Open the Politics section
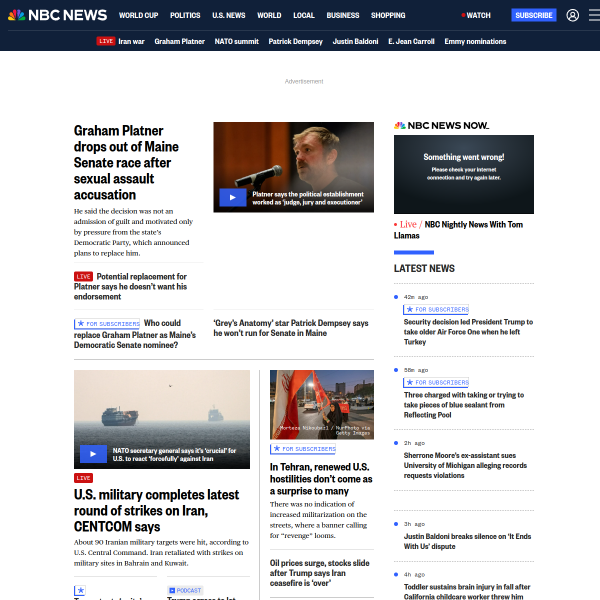The height and width of the screenshot is (600, 600). [185, 15]
